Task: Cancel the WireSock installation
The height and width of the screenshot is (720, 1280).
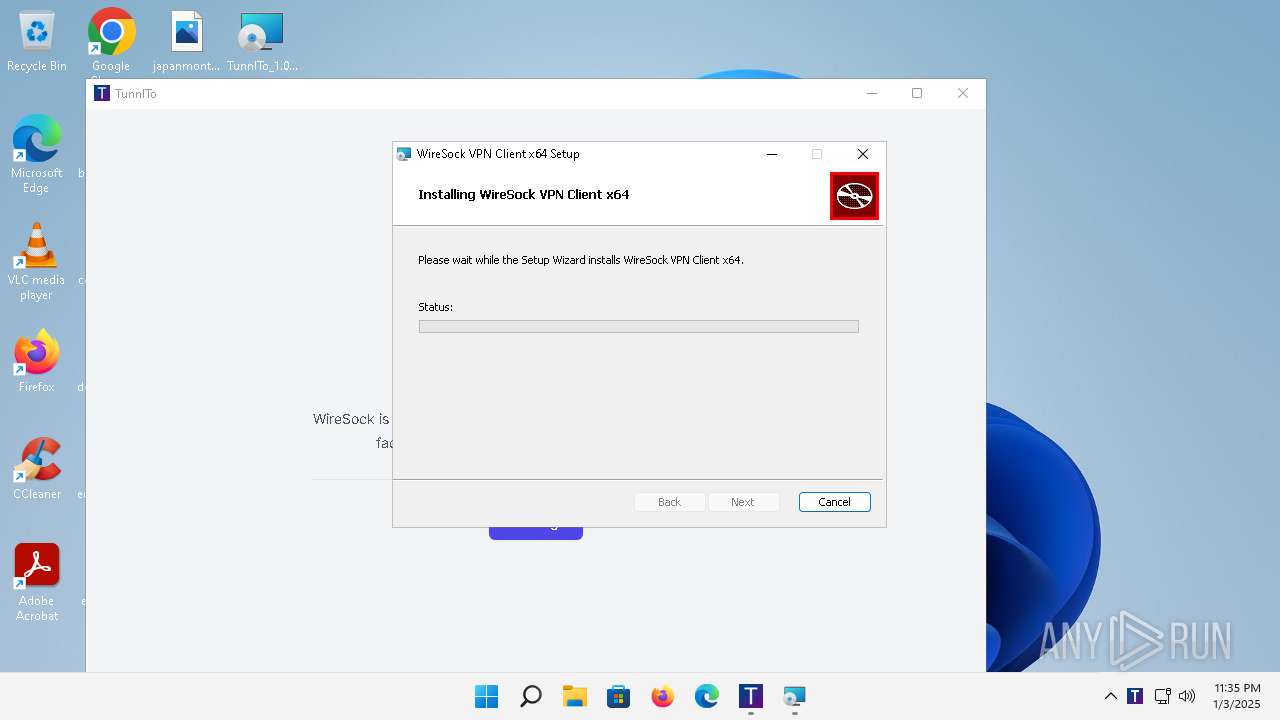Action: pos(835,502)
